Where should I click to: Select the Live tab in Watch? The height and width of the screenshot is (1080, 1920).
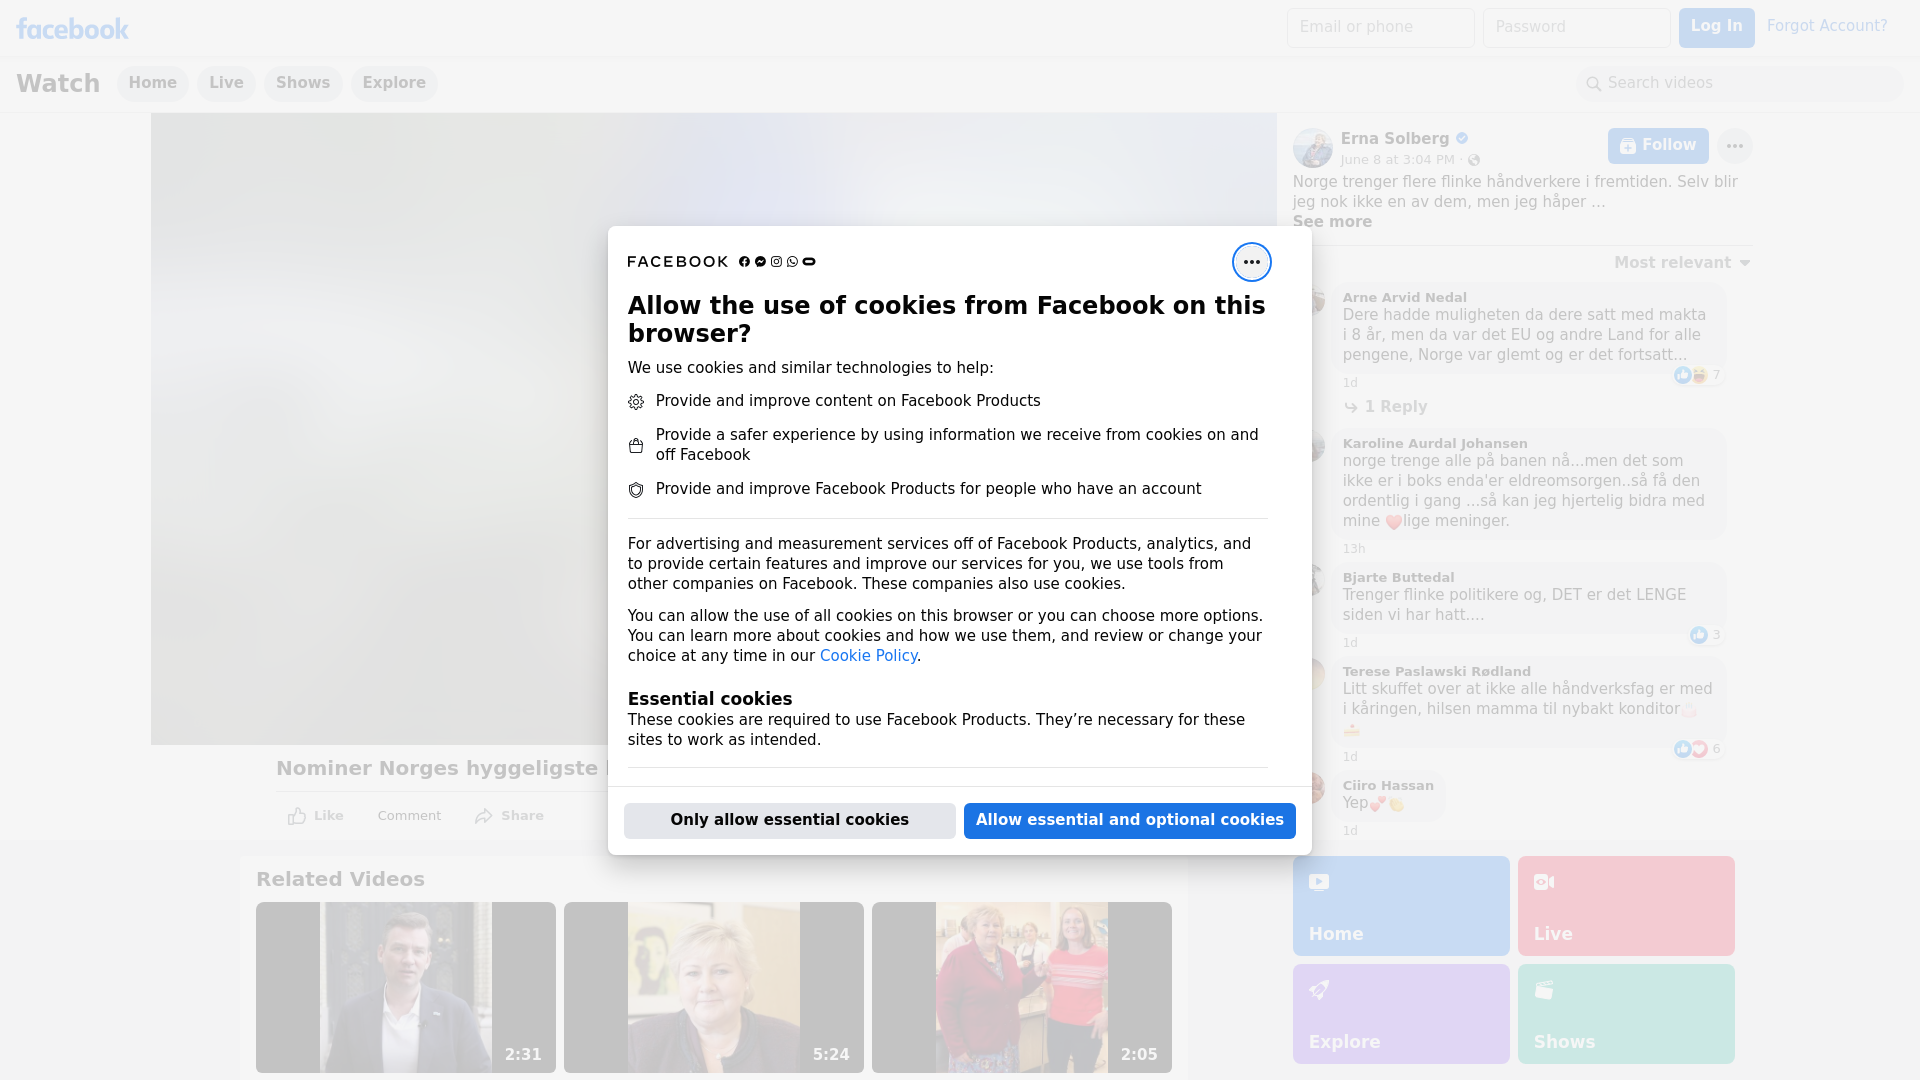[226, 83]
